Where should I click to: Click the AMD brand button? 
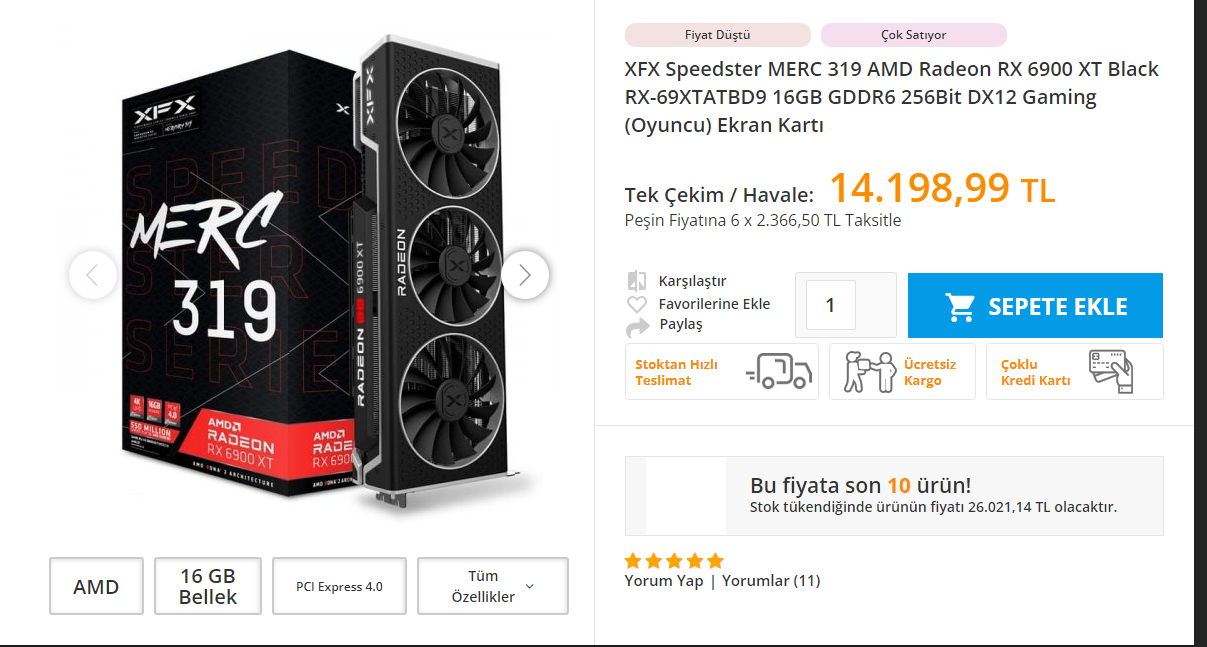tap(96, 586)
